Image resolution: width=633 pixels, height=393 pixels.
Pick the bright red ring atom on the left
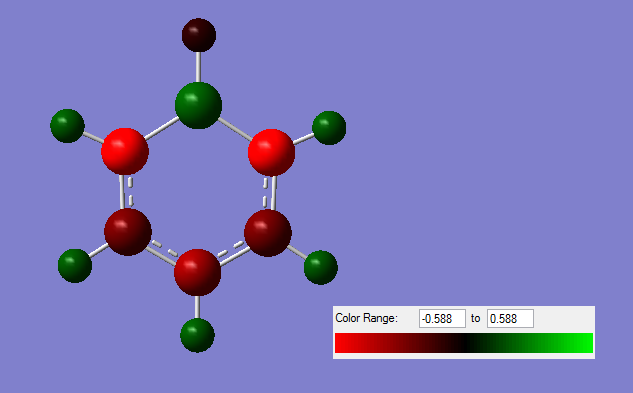click(x=125, y=151)
